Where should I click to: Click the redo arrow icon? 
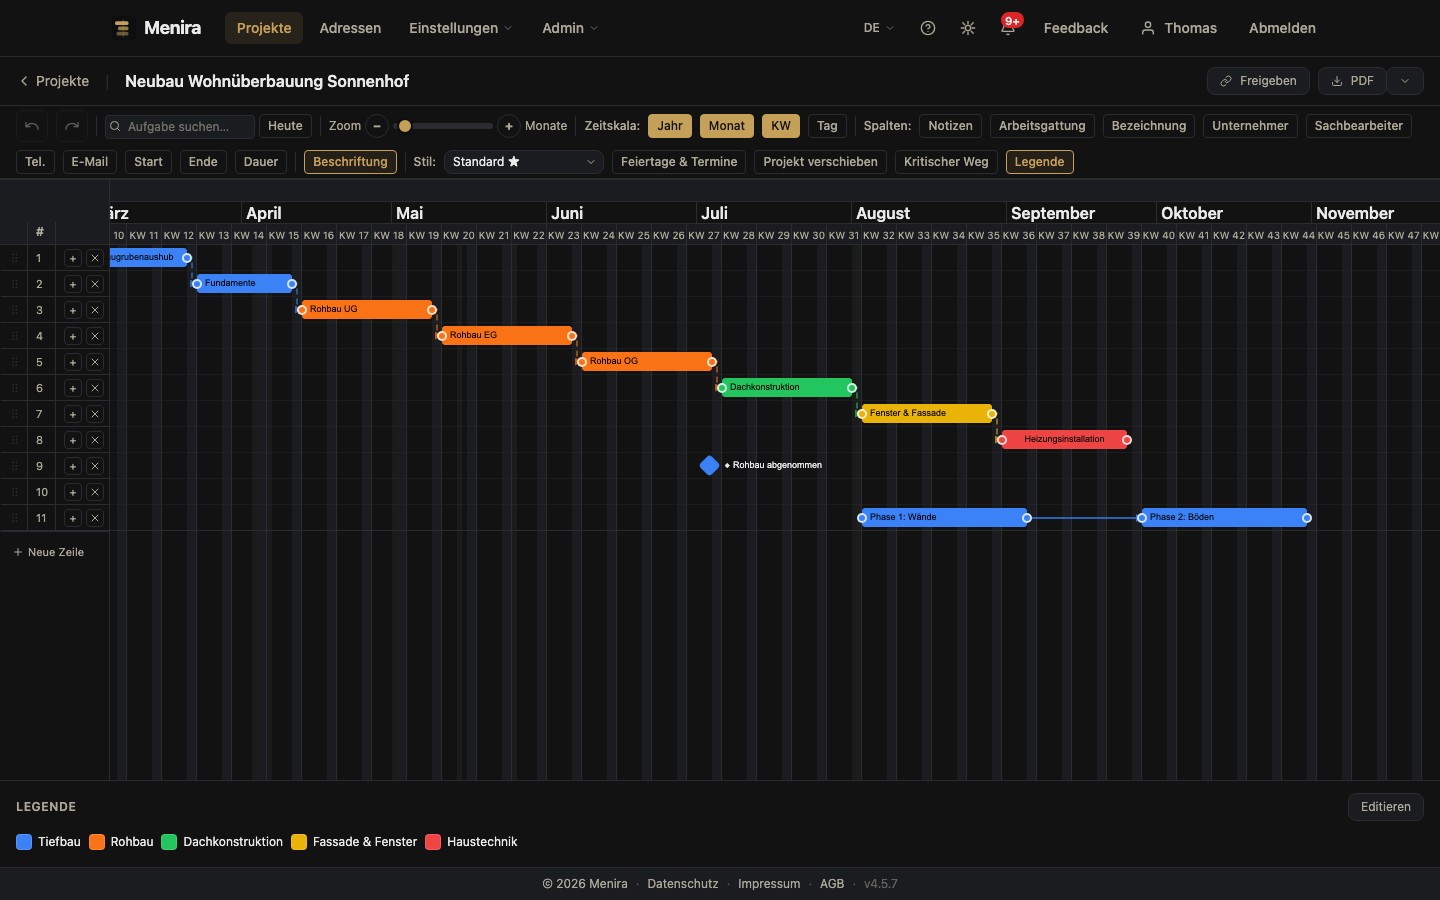click(72, 126)
